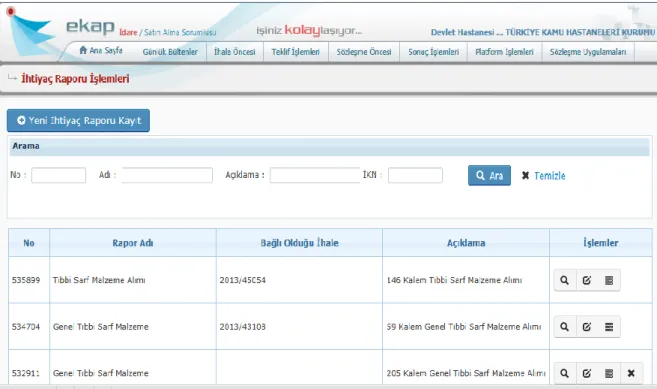
Task: Click the magnifier icon for report 532911
Action: click(x=565, y=373)
